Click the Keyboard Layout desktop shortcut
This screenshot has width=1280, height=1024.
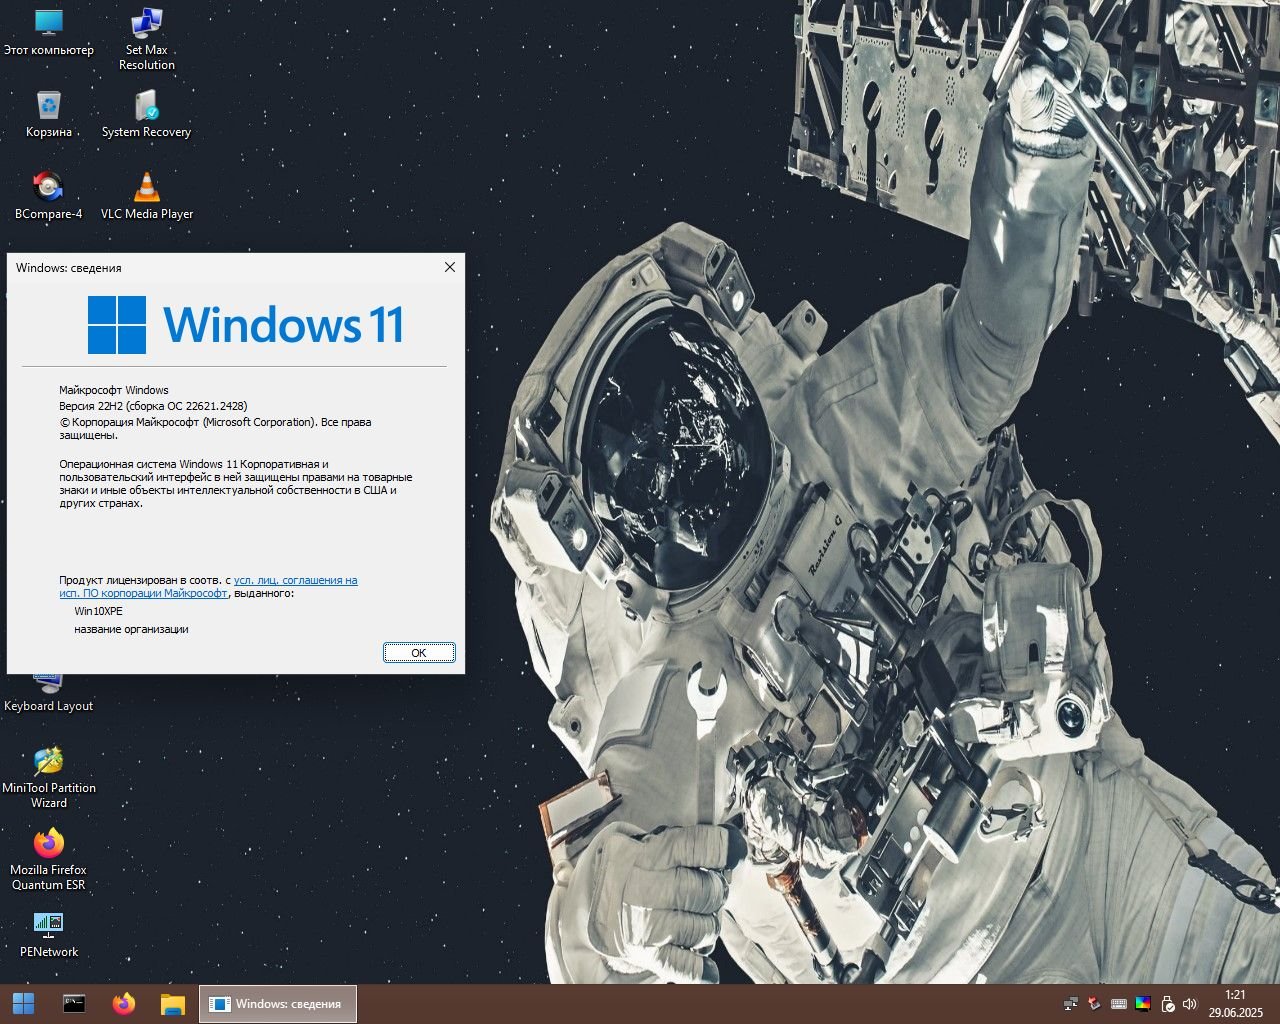pyautogui.click(x=48, y=704)
